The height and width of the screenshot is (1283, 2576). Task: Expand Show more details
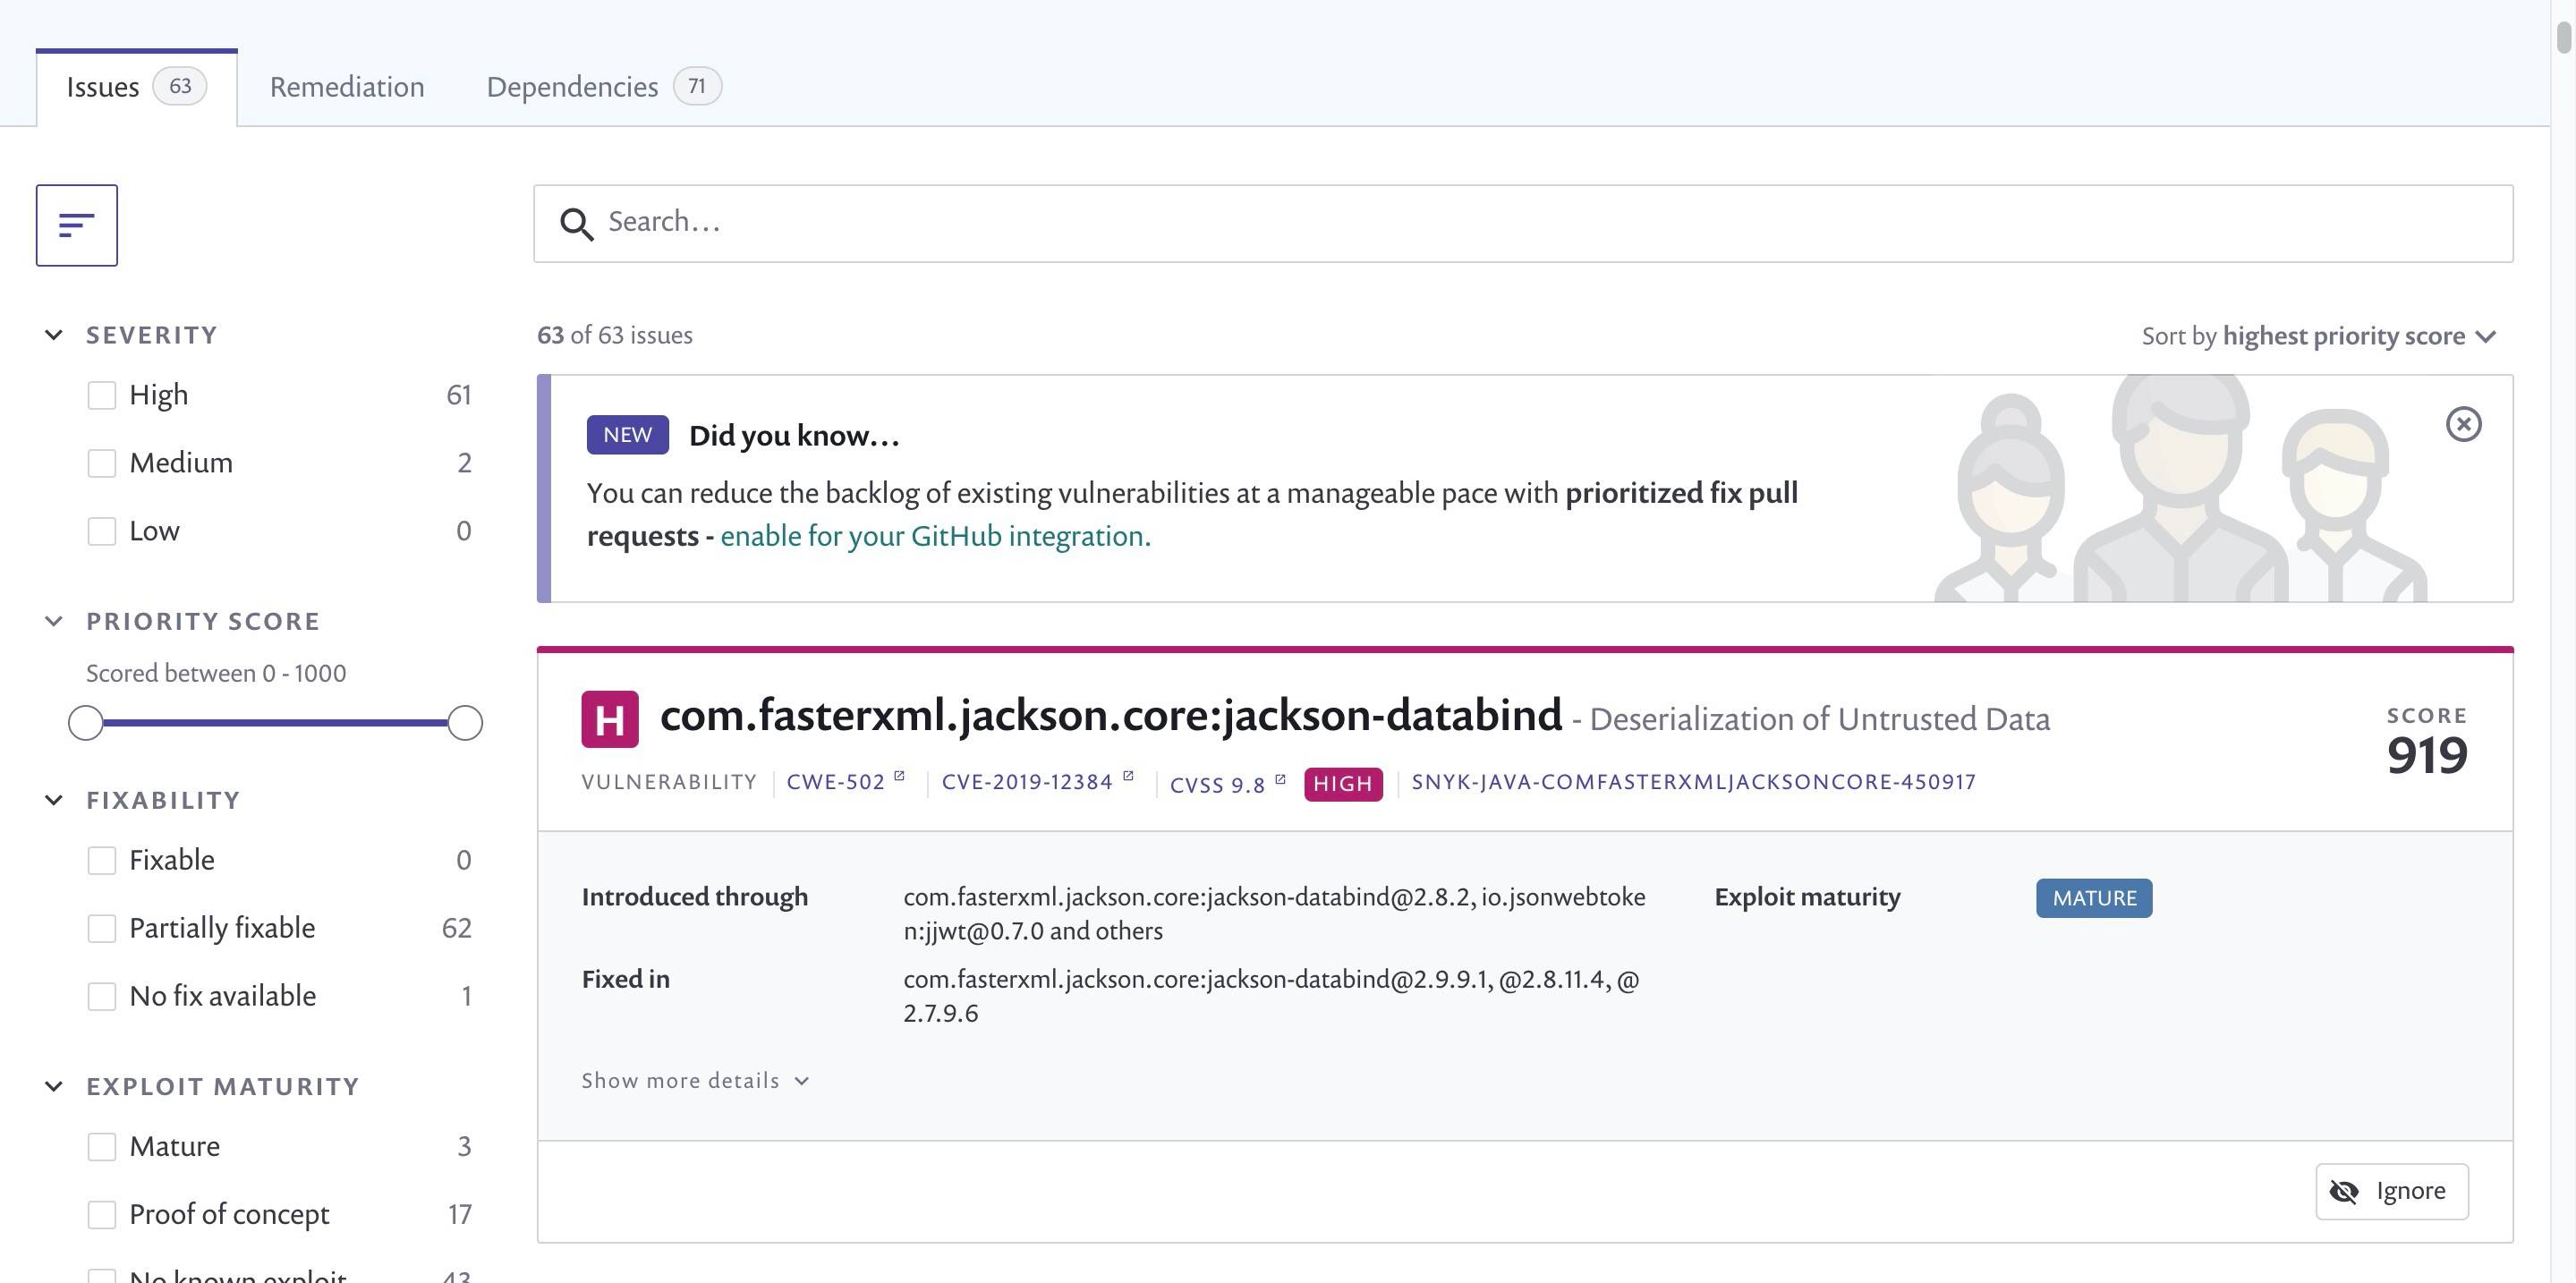pos(695,1081)
